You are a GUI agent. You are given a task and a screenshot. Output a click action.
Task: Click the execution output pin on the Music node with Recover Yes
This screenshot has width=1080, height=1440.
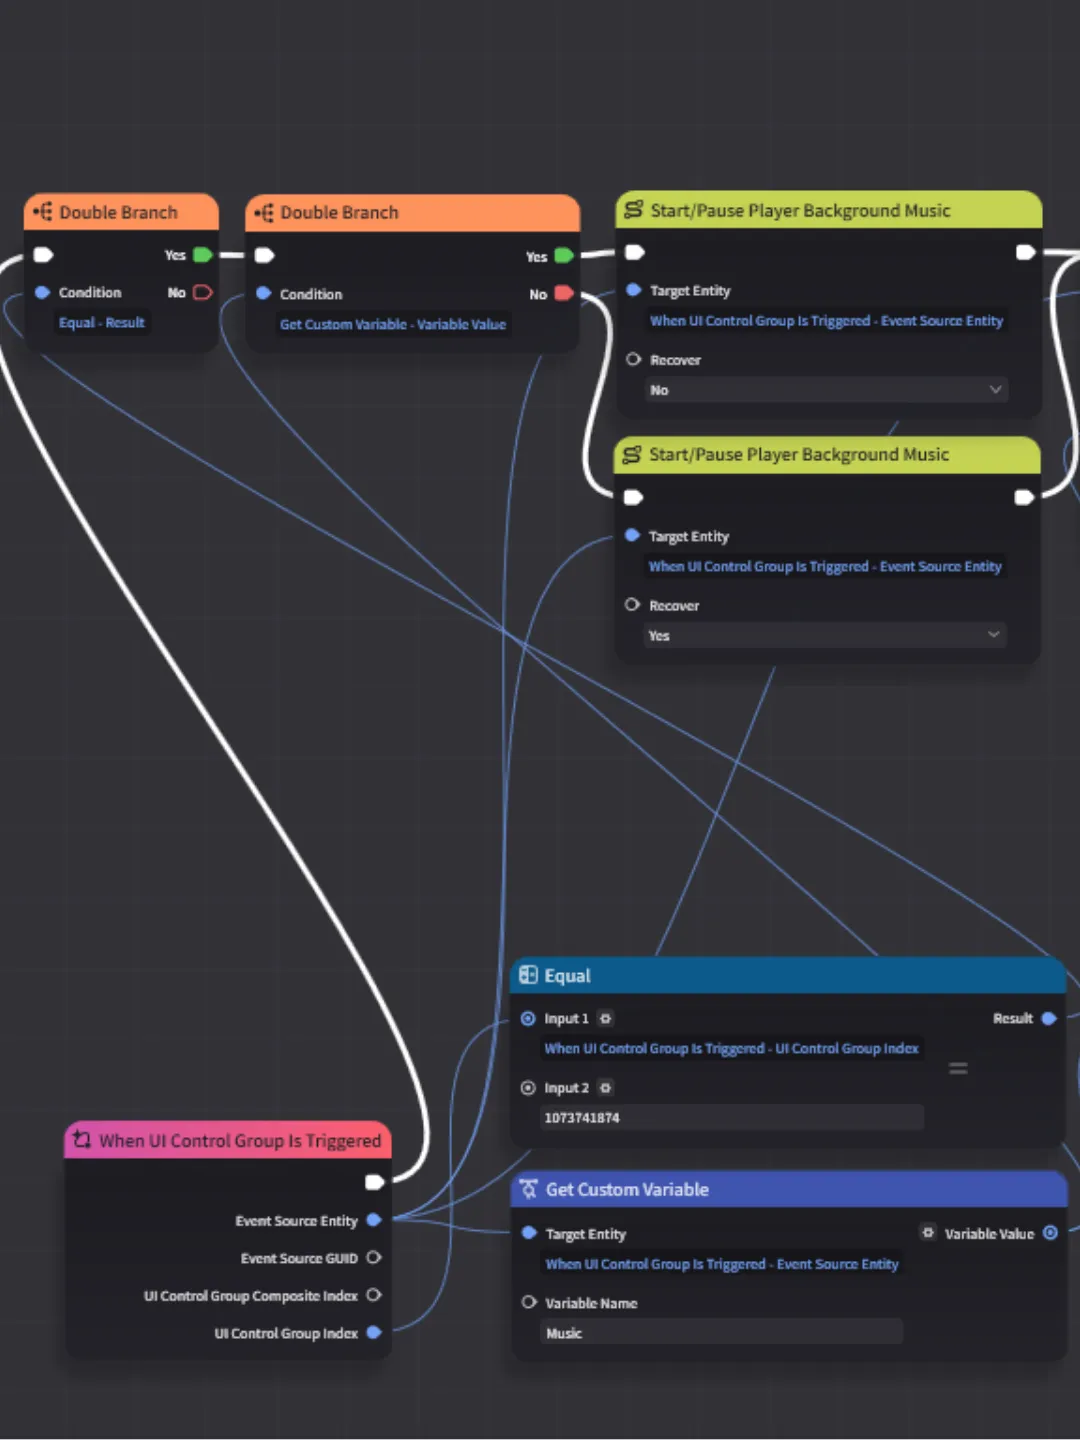[1024, 497]
